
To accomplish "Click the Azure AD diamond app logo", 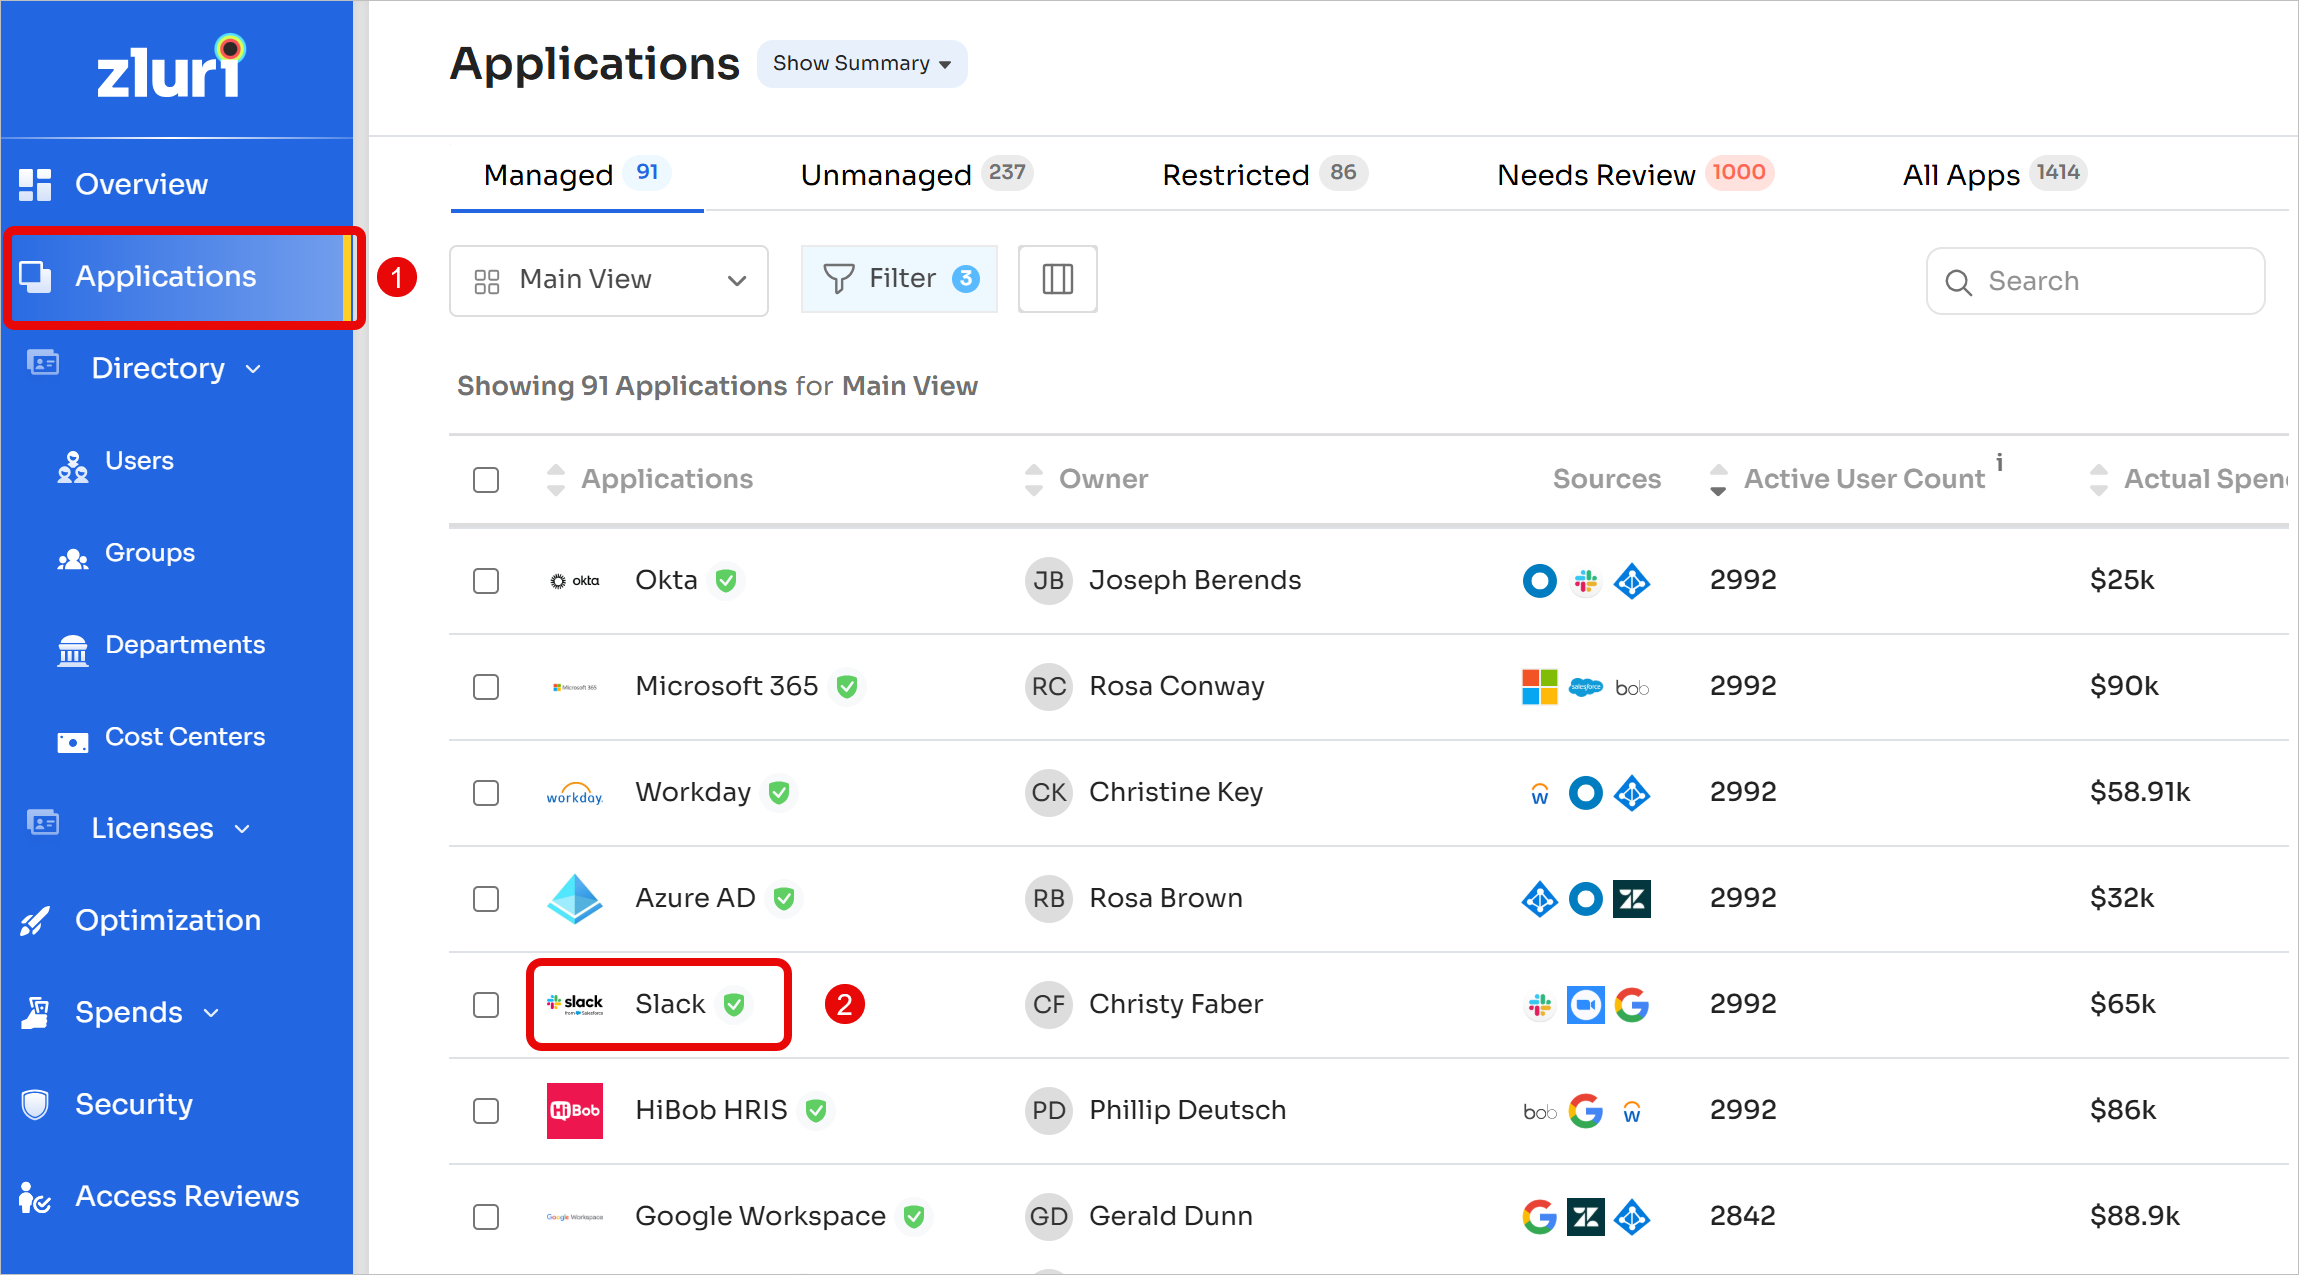I will pyautogui.click(x=574, y=898).
